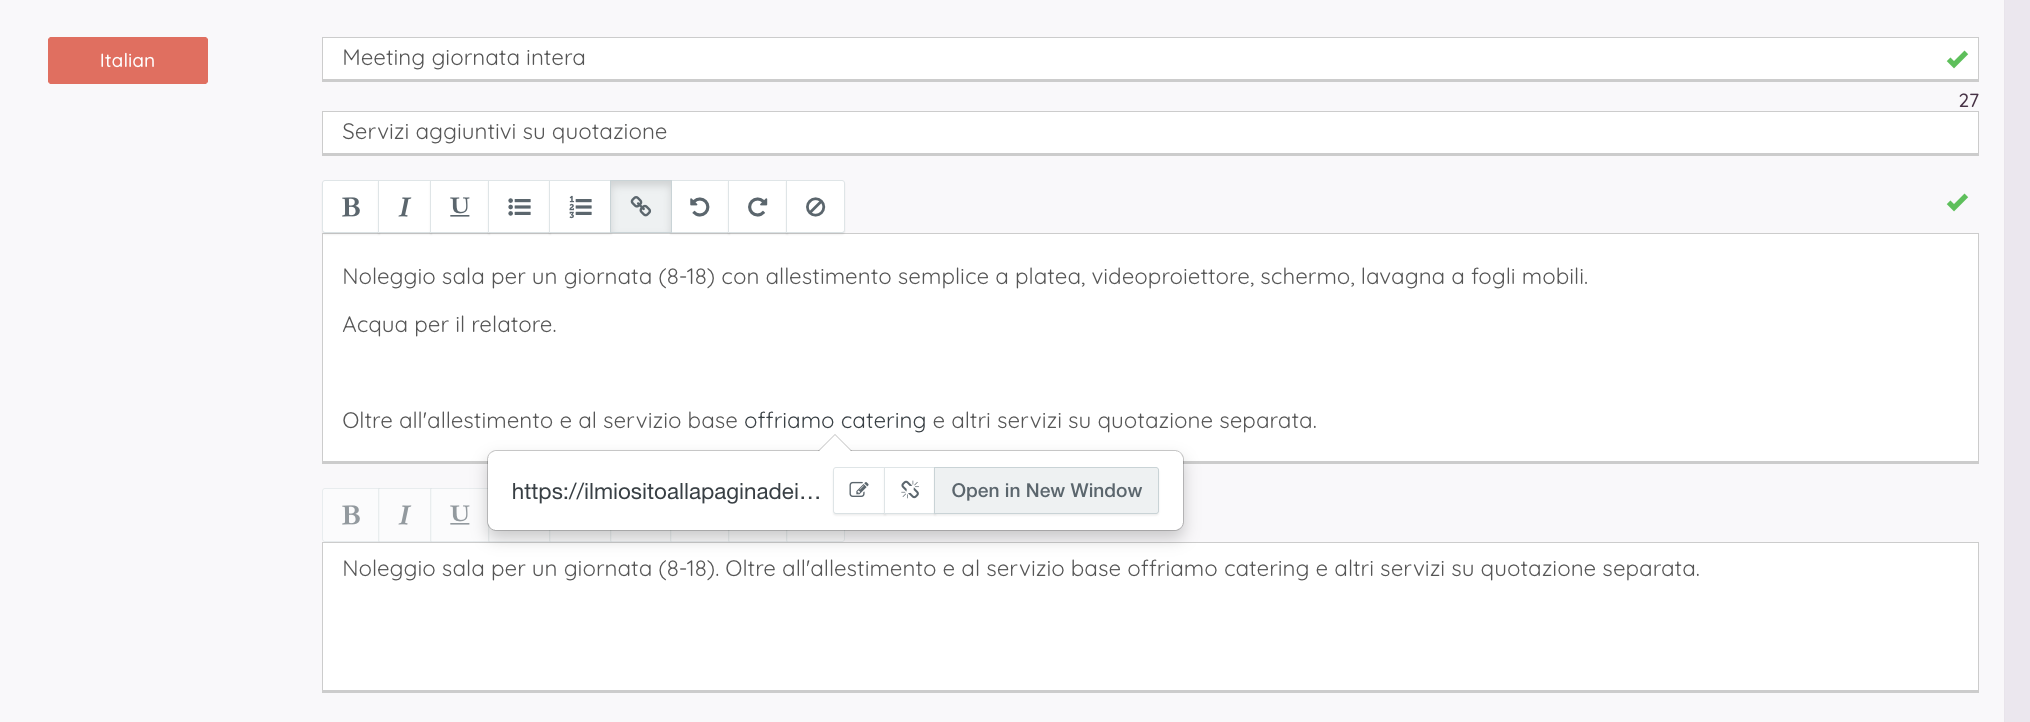Toggle underline in the first editor toolbar
2030x722 pixels.
point(459,207)
